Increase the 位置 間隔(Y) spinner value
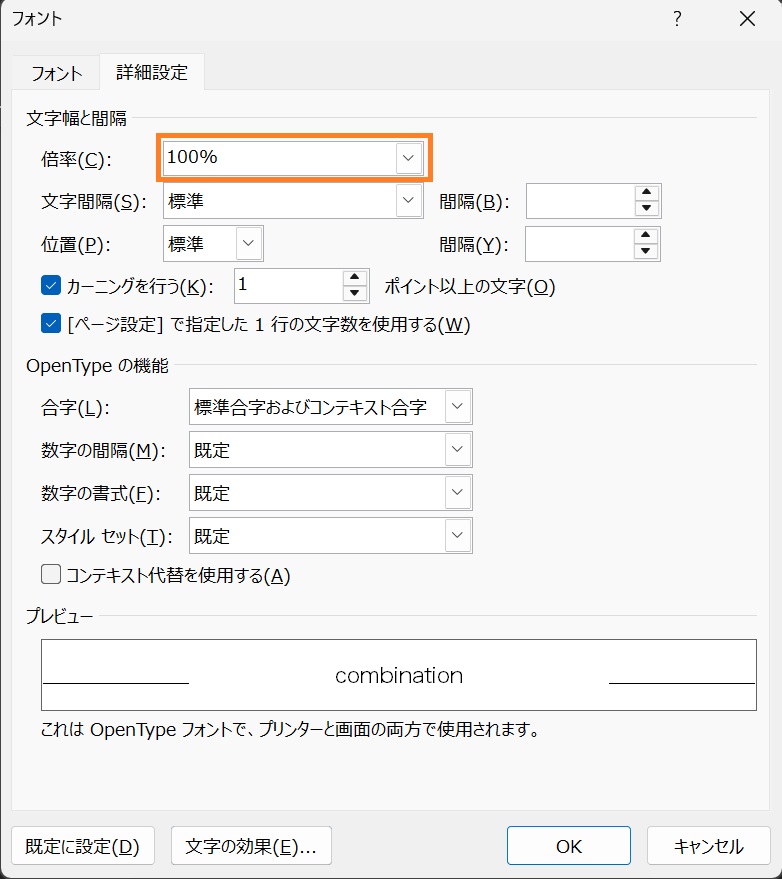 [647, 236]
